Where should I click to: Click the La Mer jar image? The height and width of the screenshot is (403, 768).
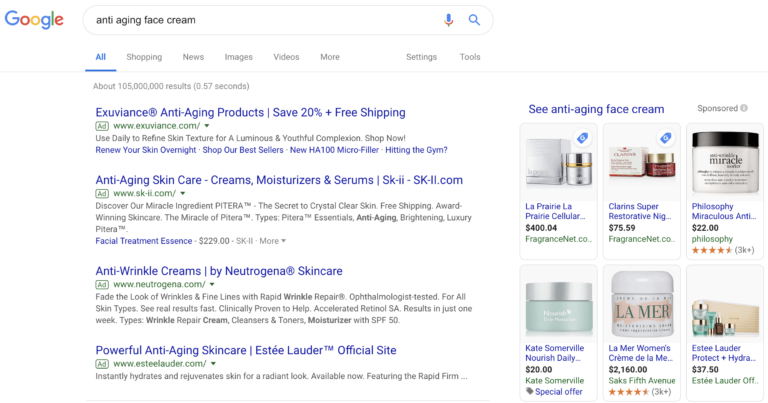coord(642,306)
